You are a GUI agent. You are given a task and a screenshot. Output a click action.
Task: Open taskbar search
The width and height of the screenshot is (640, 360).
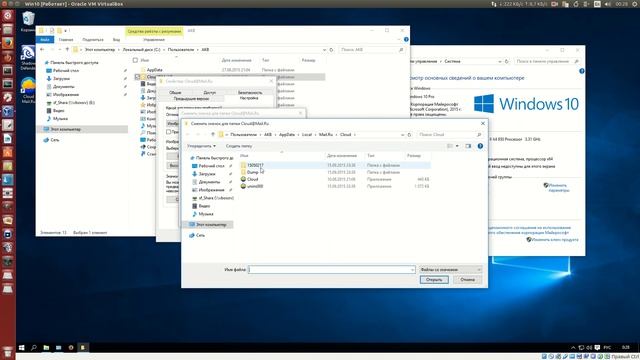tap(34, 347)
